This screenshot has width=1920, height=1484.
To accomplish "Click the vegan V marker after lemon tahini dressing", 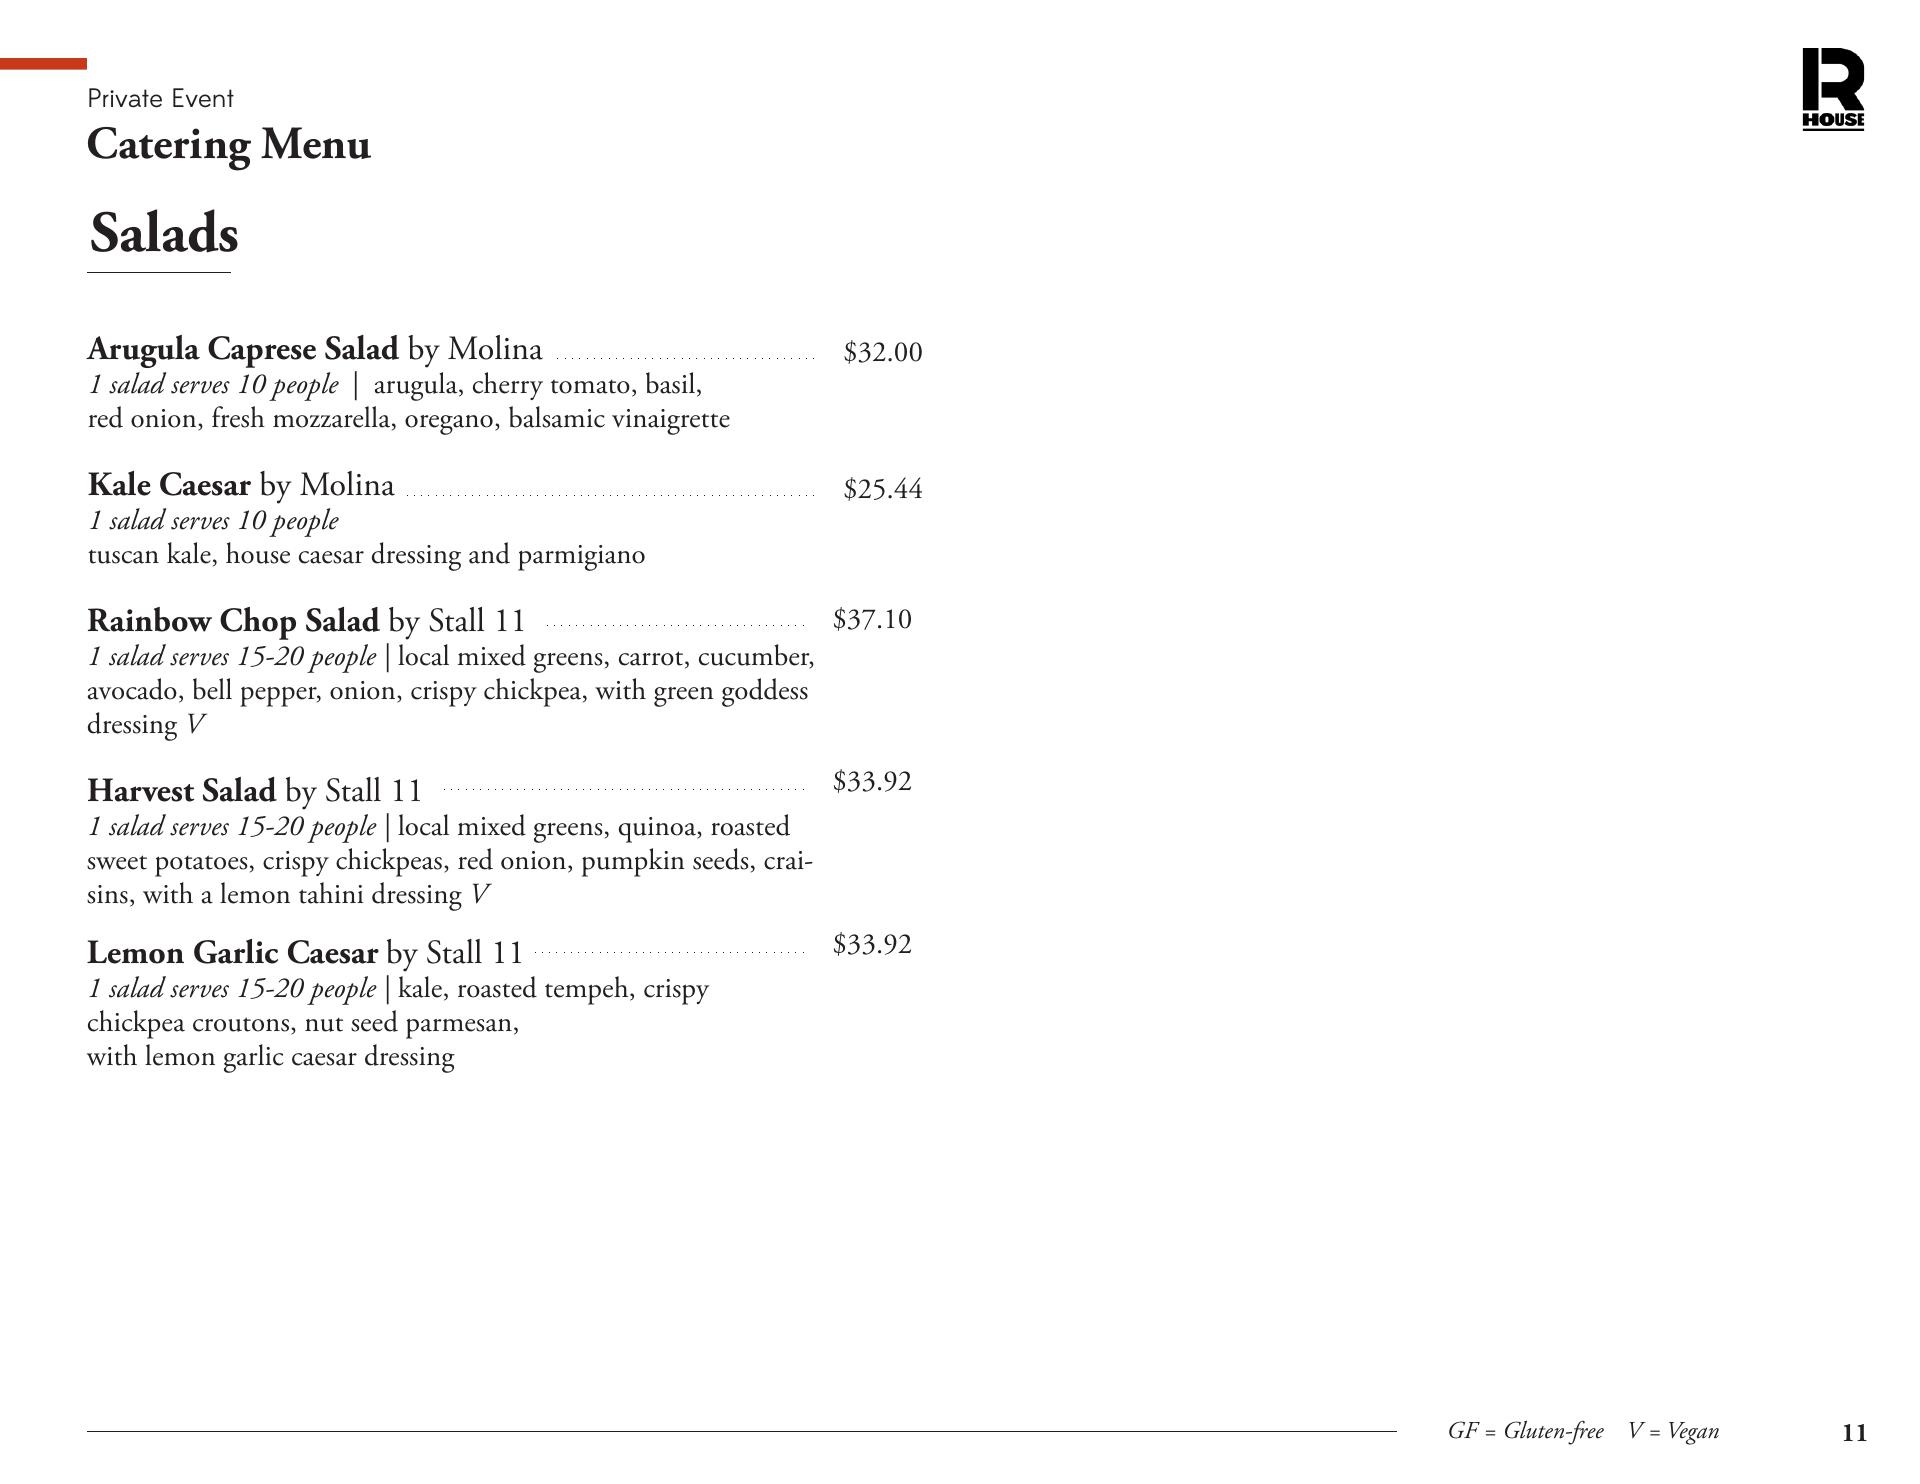I will coord(480,895).
